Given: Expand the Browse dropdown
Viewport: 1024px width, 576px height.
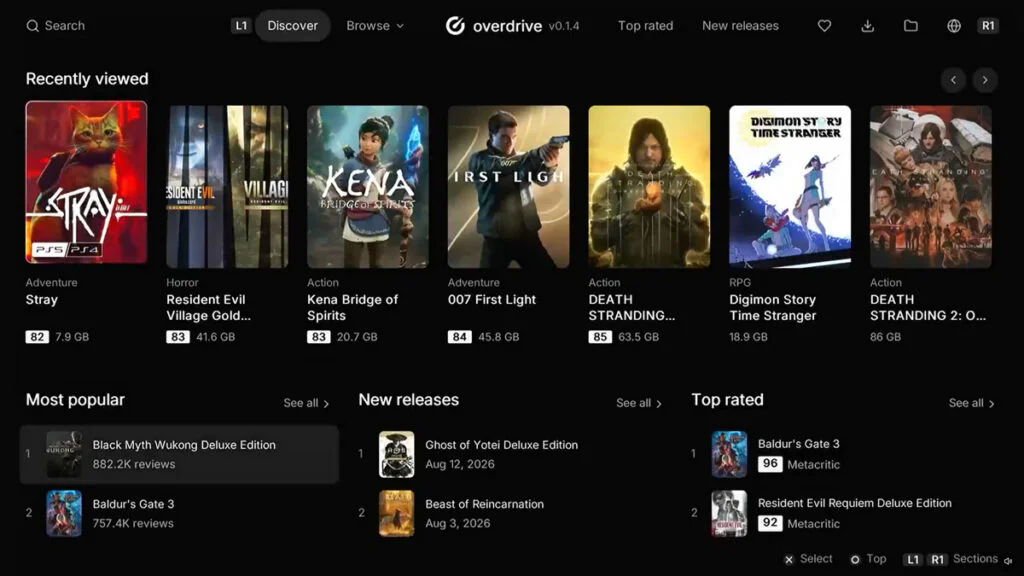Looking at the screenshot, I should (375, 25).
